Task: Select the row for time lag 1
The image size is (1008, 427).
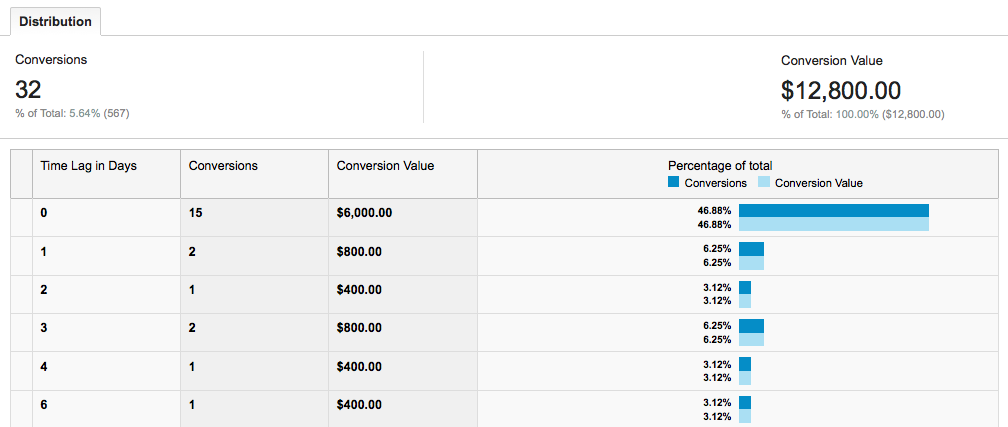Action: (44, 252)
